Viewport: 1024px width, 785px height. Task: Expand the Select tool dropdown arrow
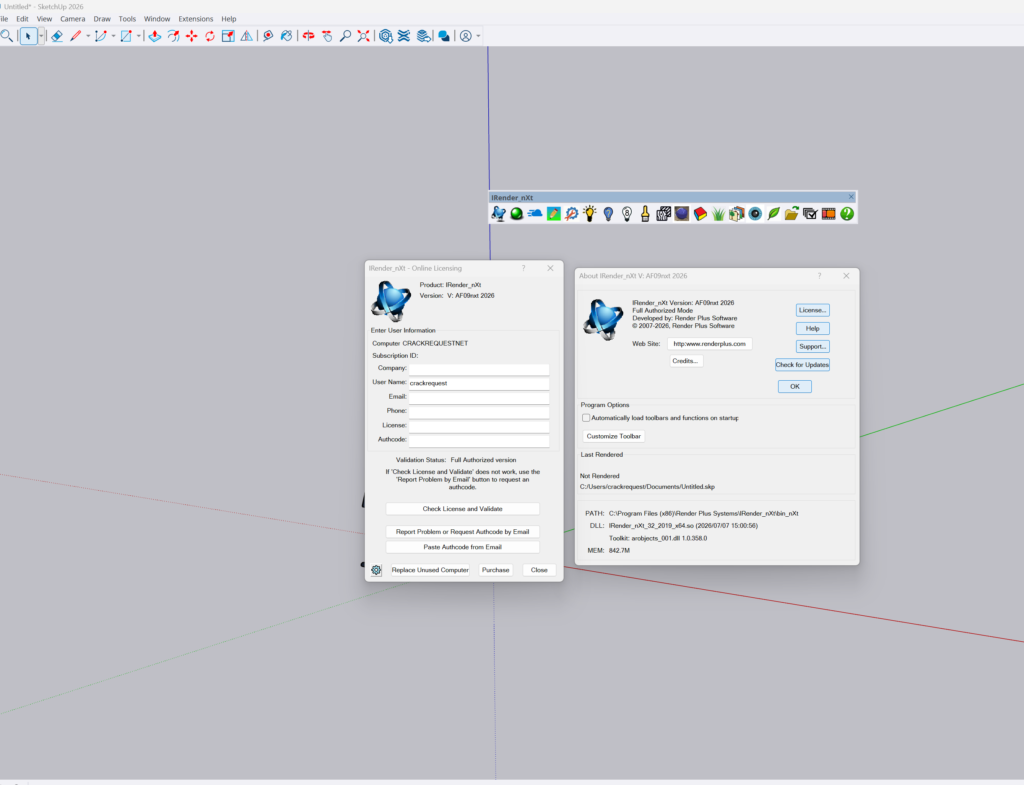[x=40, y=36]
